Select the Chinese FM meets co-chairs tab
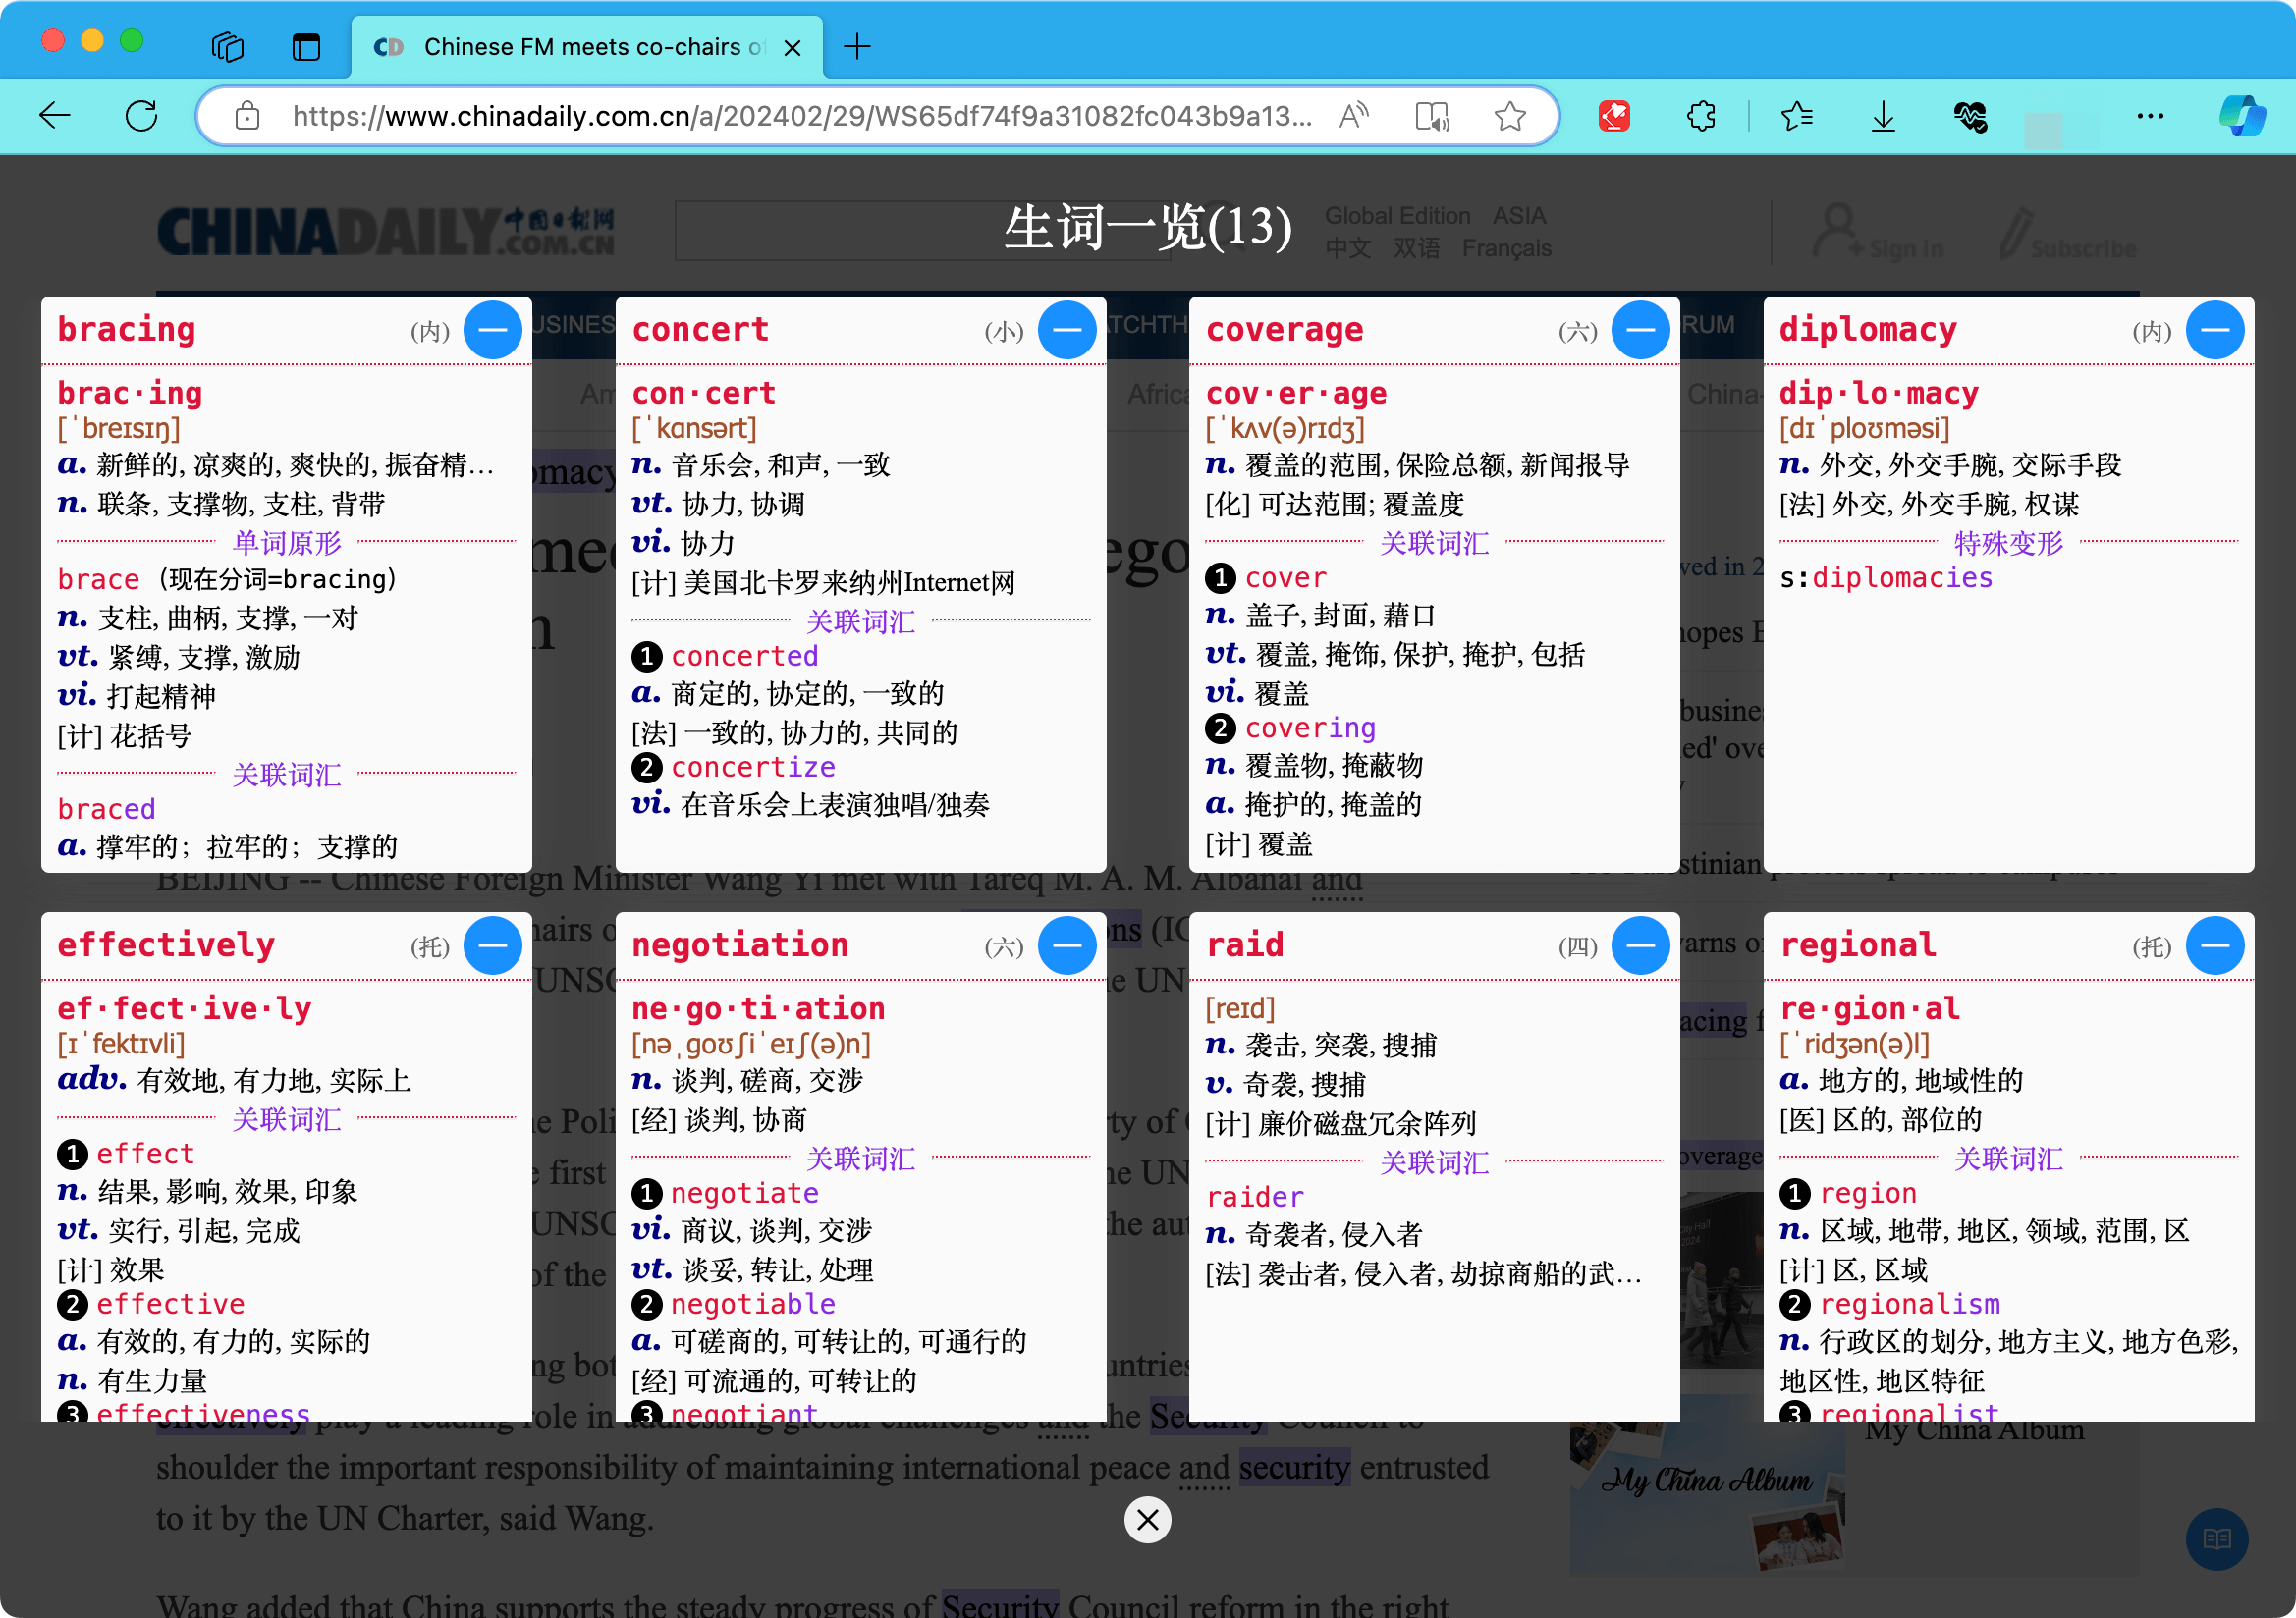 (x=580, y=46)
